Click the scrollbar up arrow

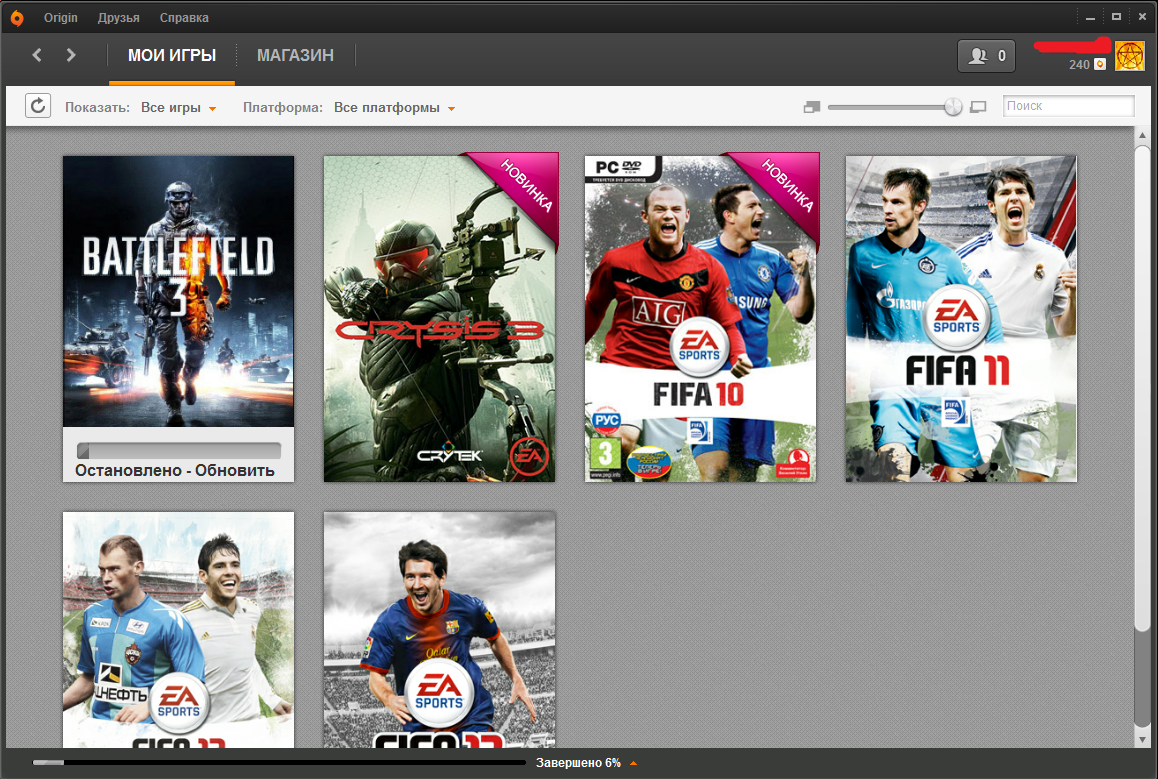[x=1142, y=135]
